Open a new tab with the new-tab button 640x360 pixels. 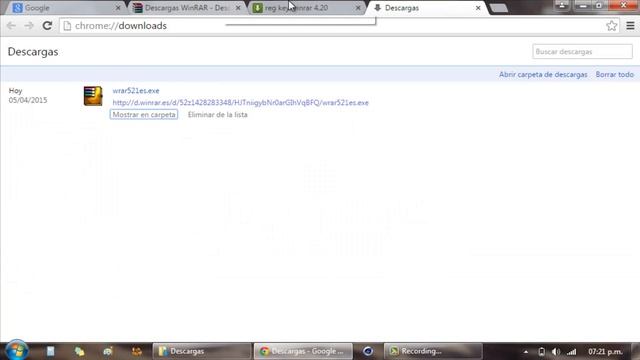[498, 8]
